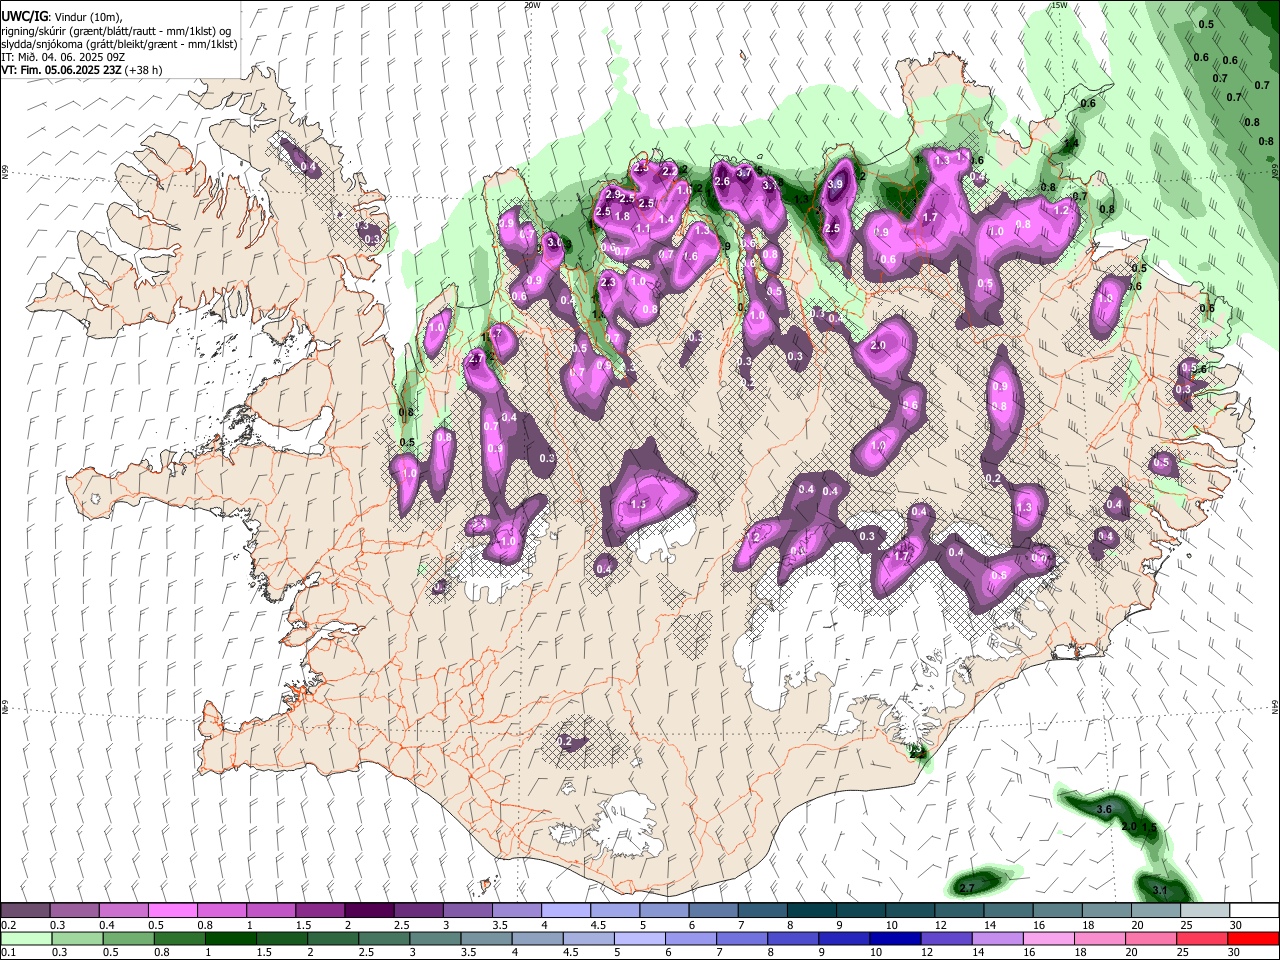Click the darkest purple swatch at 2 in the snow scale
This screenshot has height=960, width=1280.
point(368,911)
